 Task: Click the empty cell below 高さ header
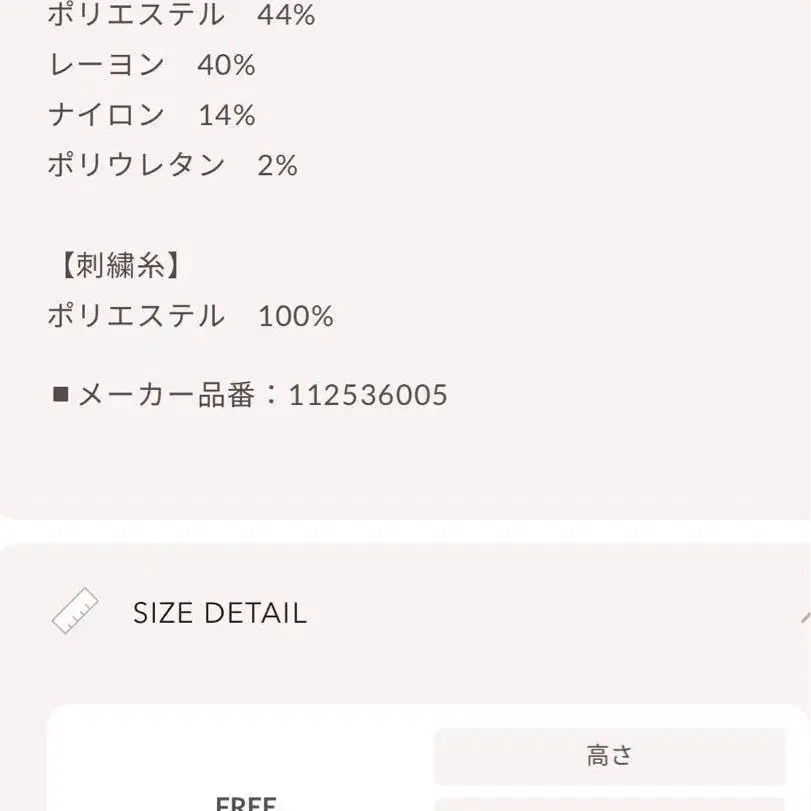pyautogui.click(x=609, y=803)
